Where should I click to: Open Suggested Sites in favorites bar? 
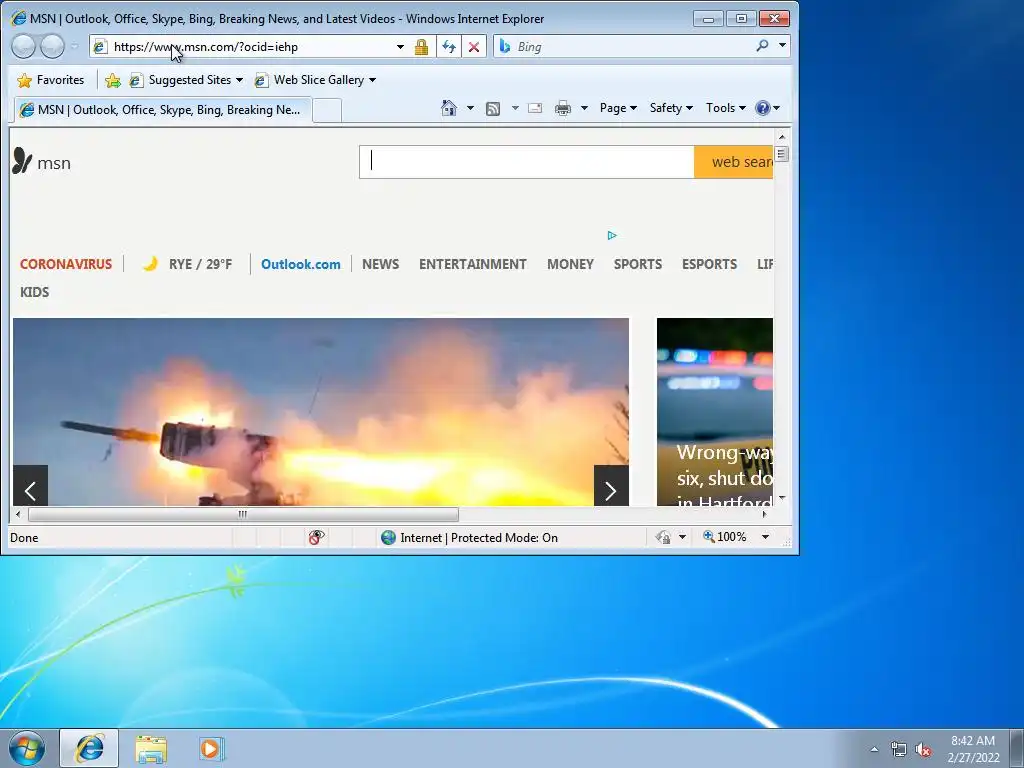(x=186, y=80)
